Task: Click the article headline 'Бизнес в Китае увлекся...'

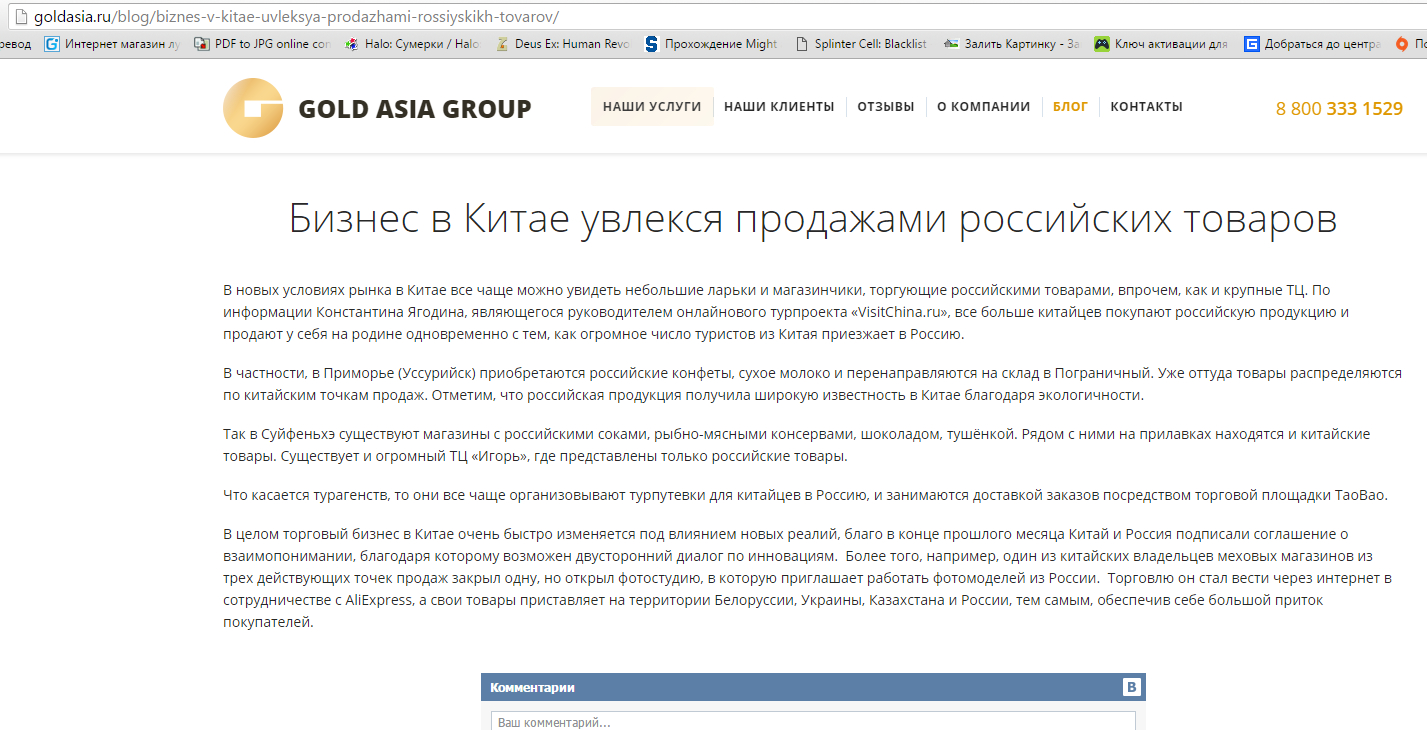Action: pyautogui.click(x=813, y=219)
